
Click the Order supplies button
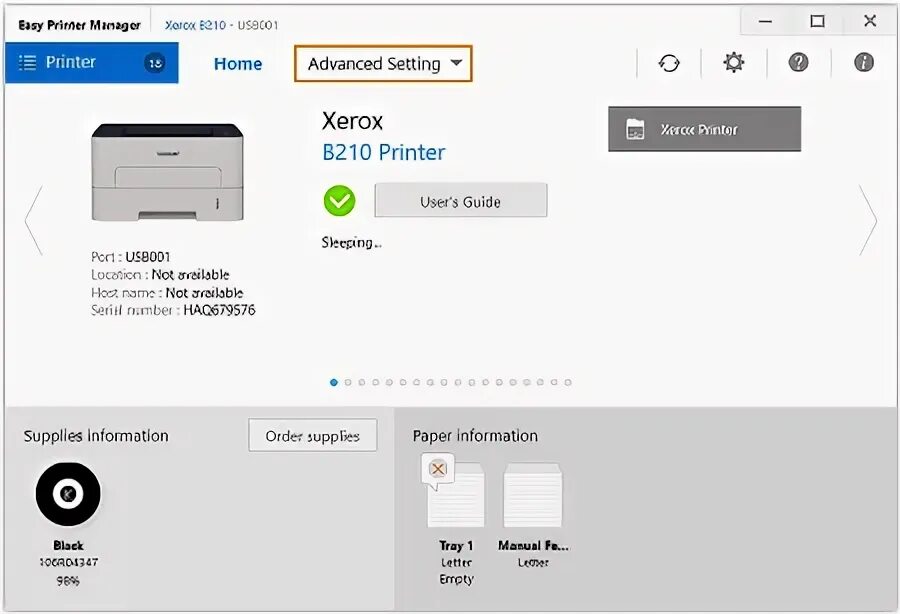pos(313,436)
